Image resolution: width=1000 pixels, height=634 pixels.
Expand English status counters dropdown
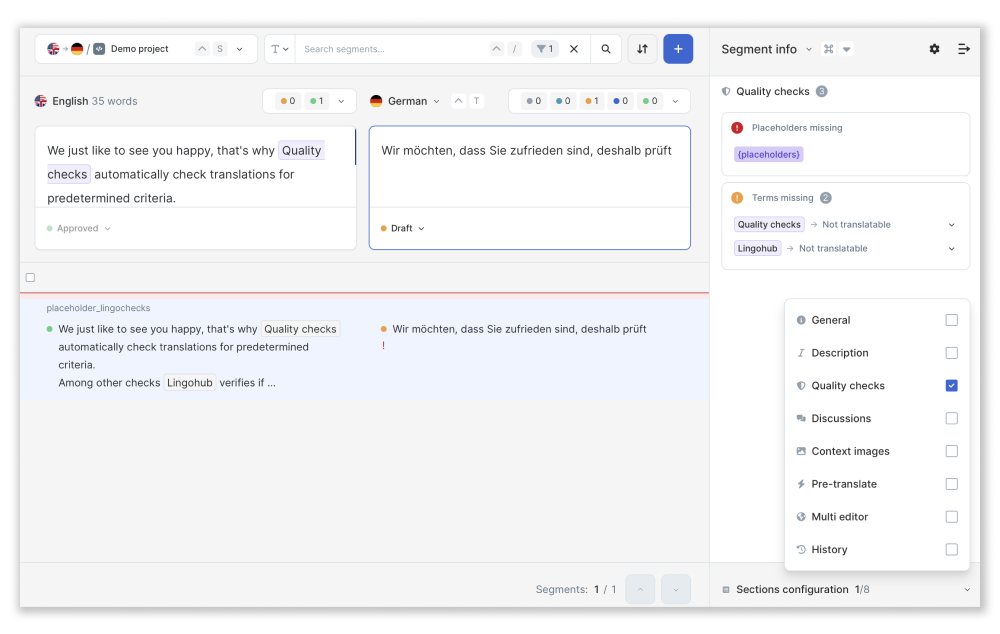click(341, 101)
